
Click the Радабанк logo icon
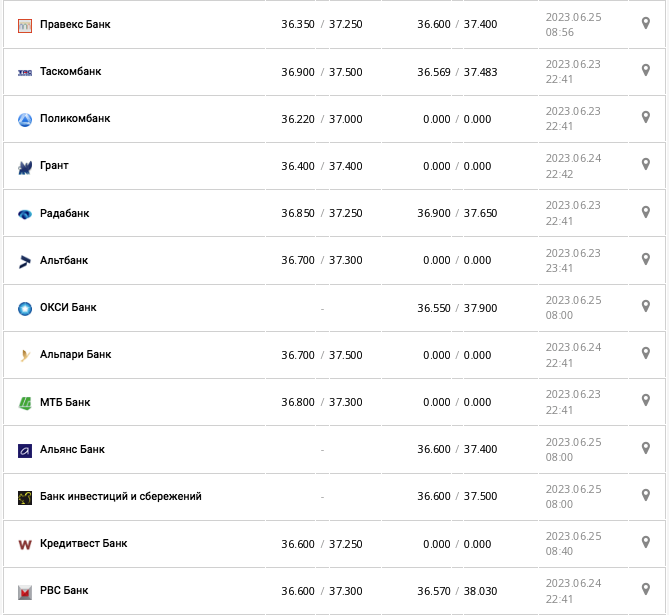[x=26, y=214]
